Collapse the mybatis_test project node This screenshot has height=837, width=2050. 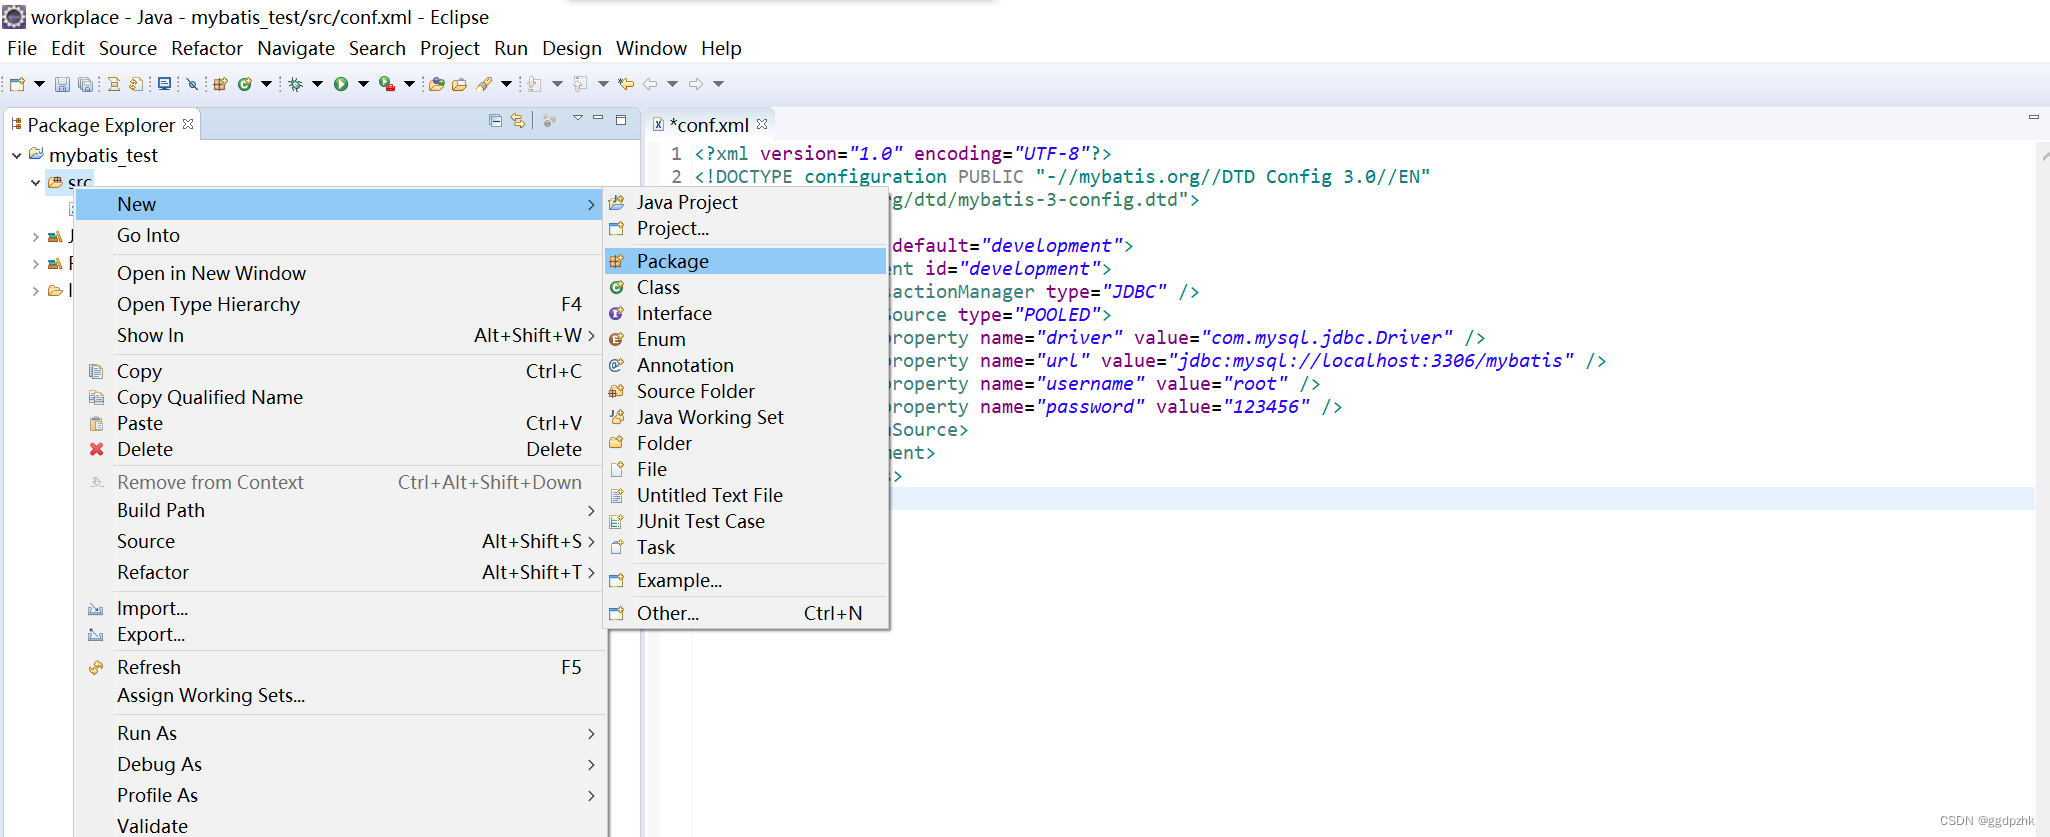16,155
